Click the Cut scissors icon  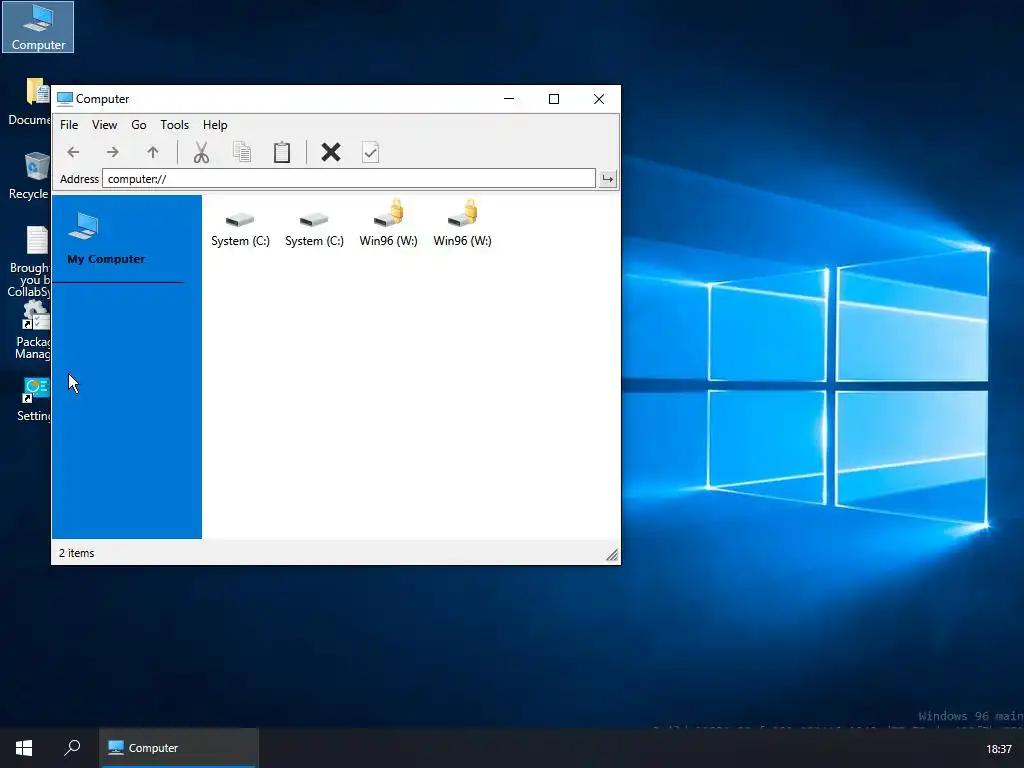pos(201,152)
